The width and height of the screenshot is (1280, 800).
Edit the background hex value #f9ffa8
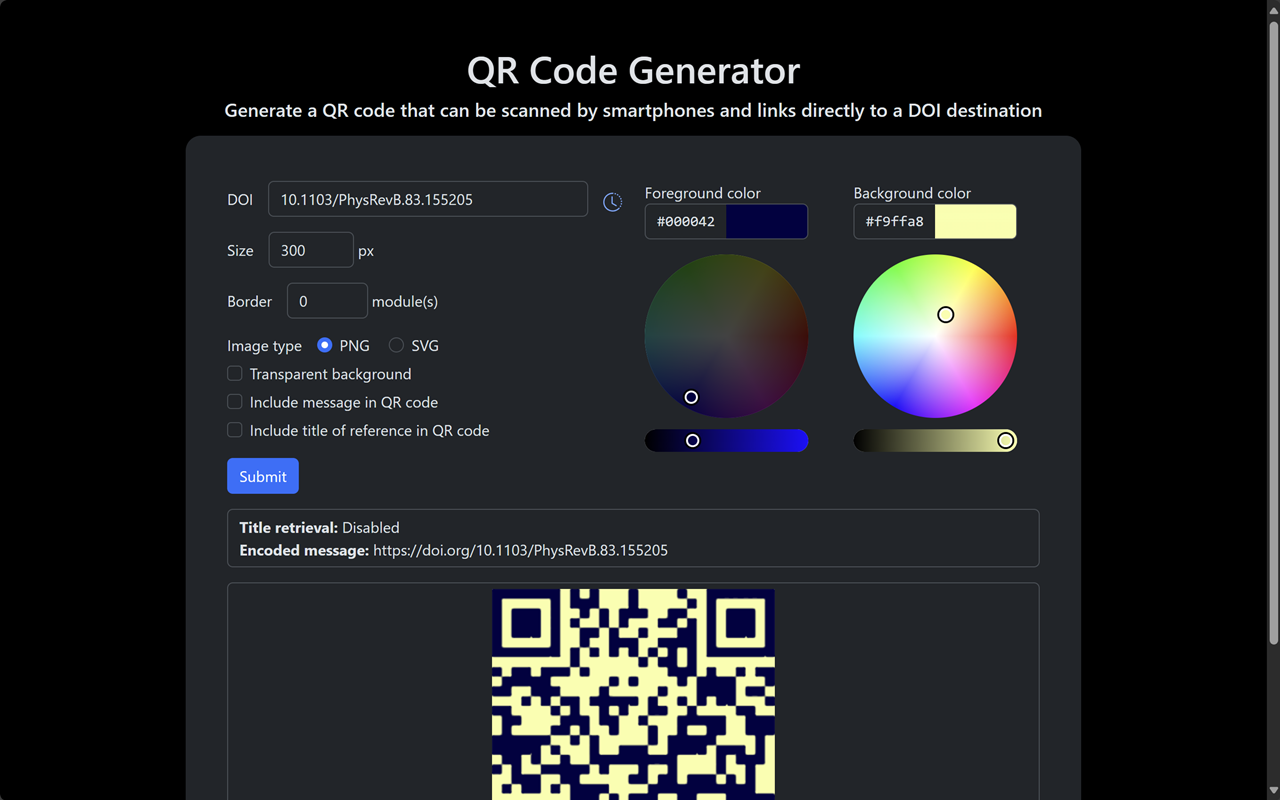pyautogui.click(x=893, y=221)
